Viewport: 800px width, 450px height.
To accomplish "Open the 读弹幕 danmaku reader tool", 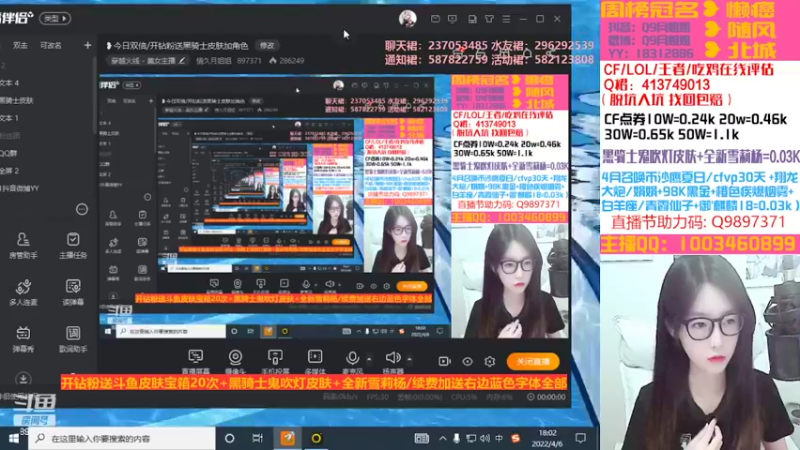I will point(73,292).
